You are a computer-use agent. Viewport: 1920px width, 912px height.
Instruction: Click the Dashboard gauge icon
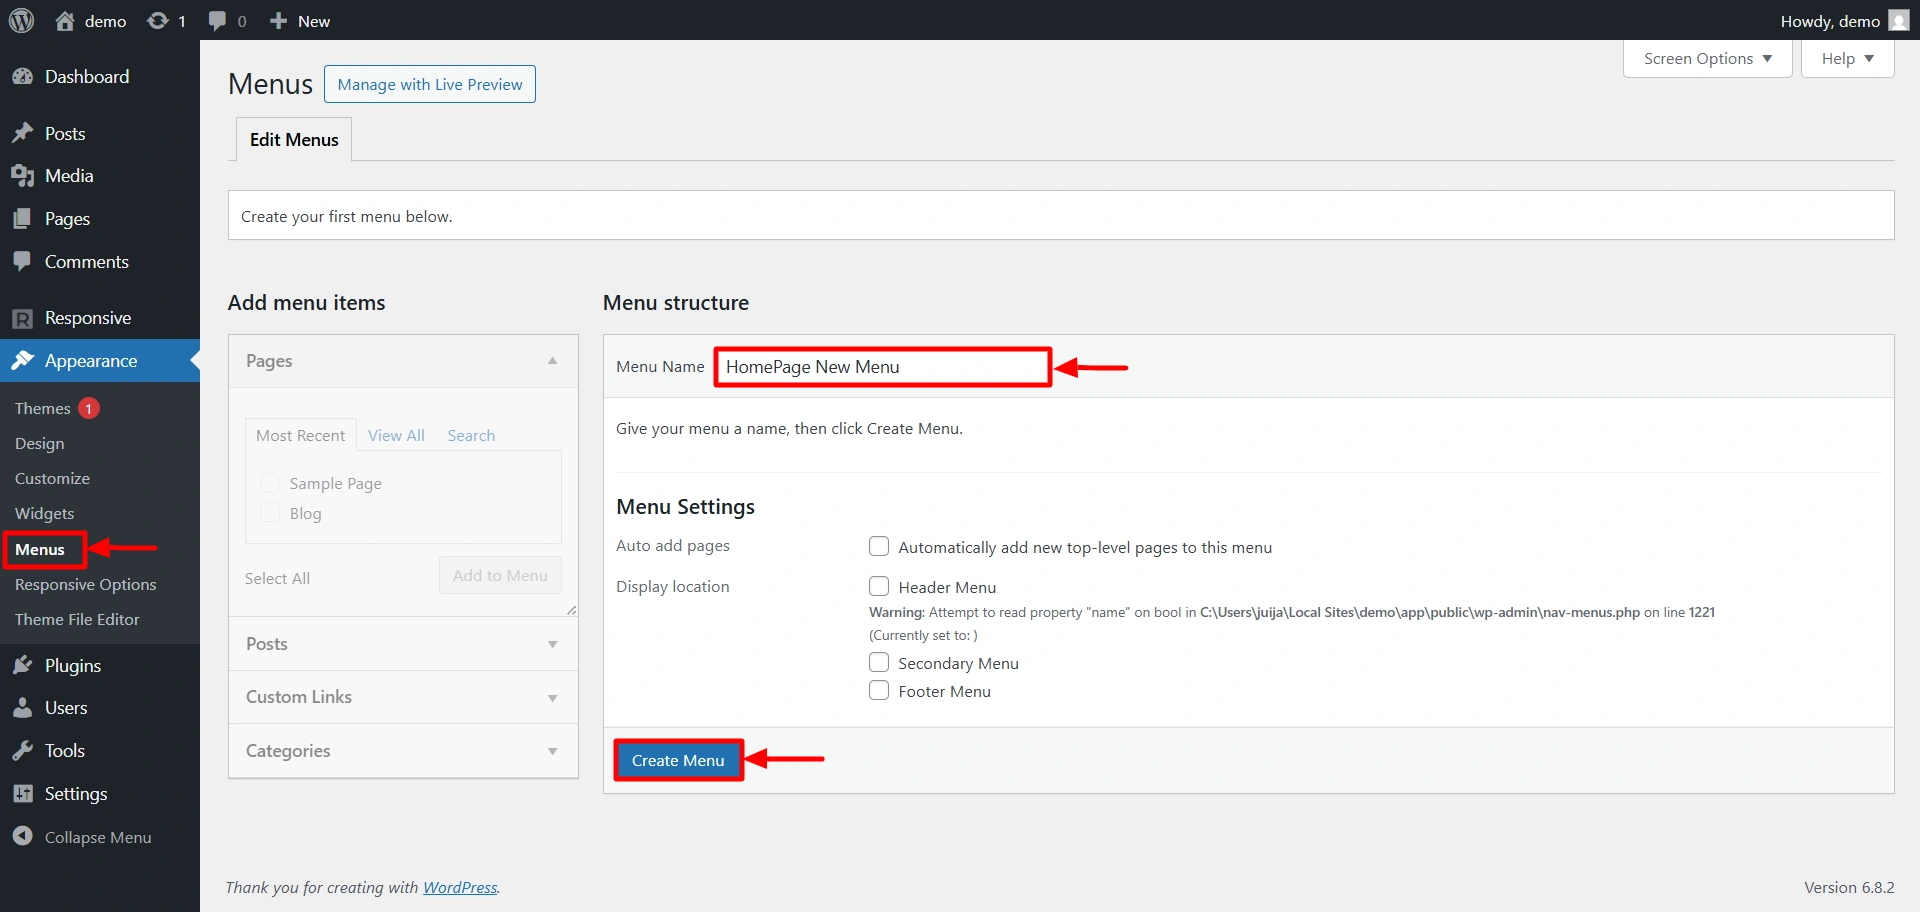(x=22, y=77)
